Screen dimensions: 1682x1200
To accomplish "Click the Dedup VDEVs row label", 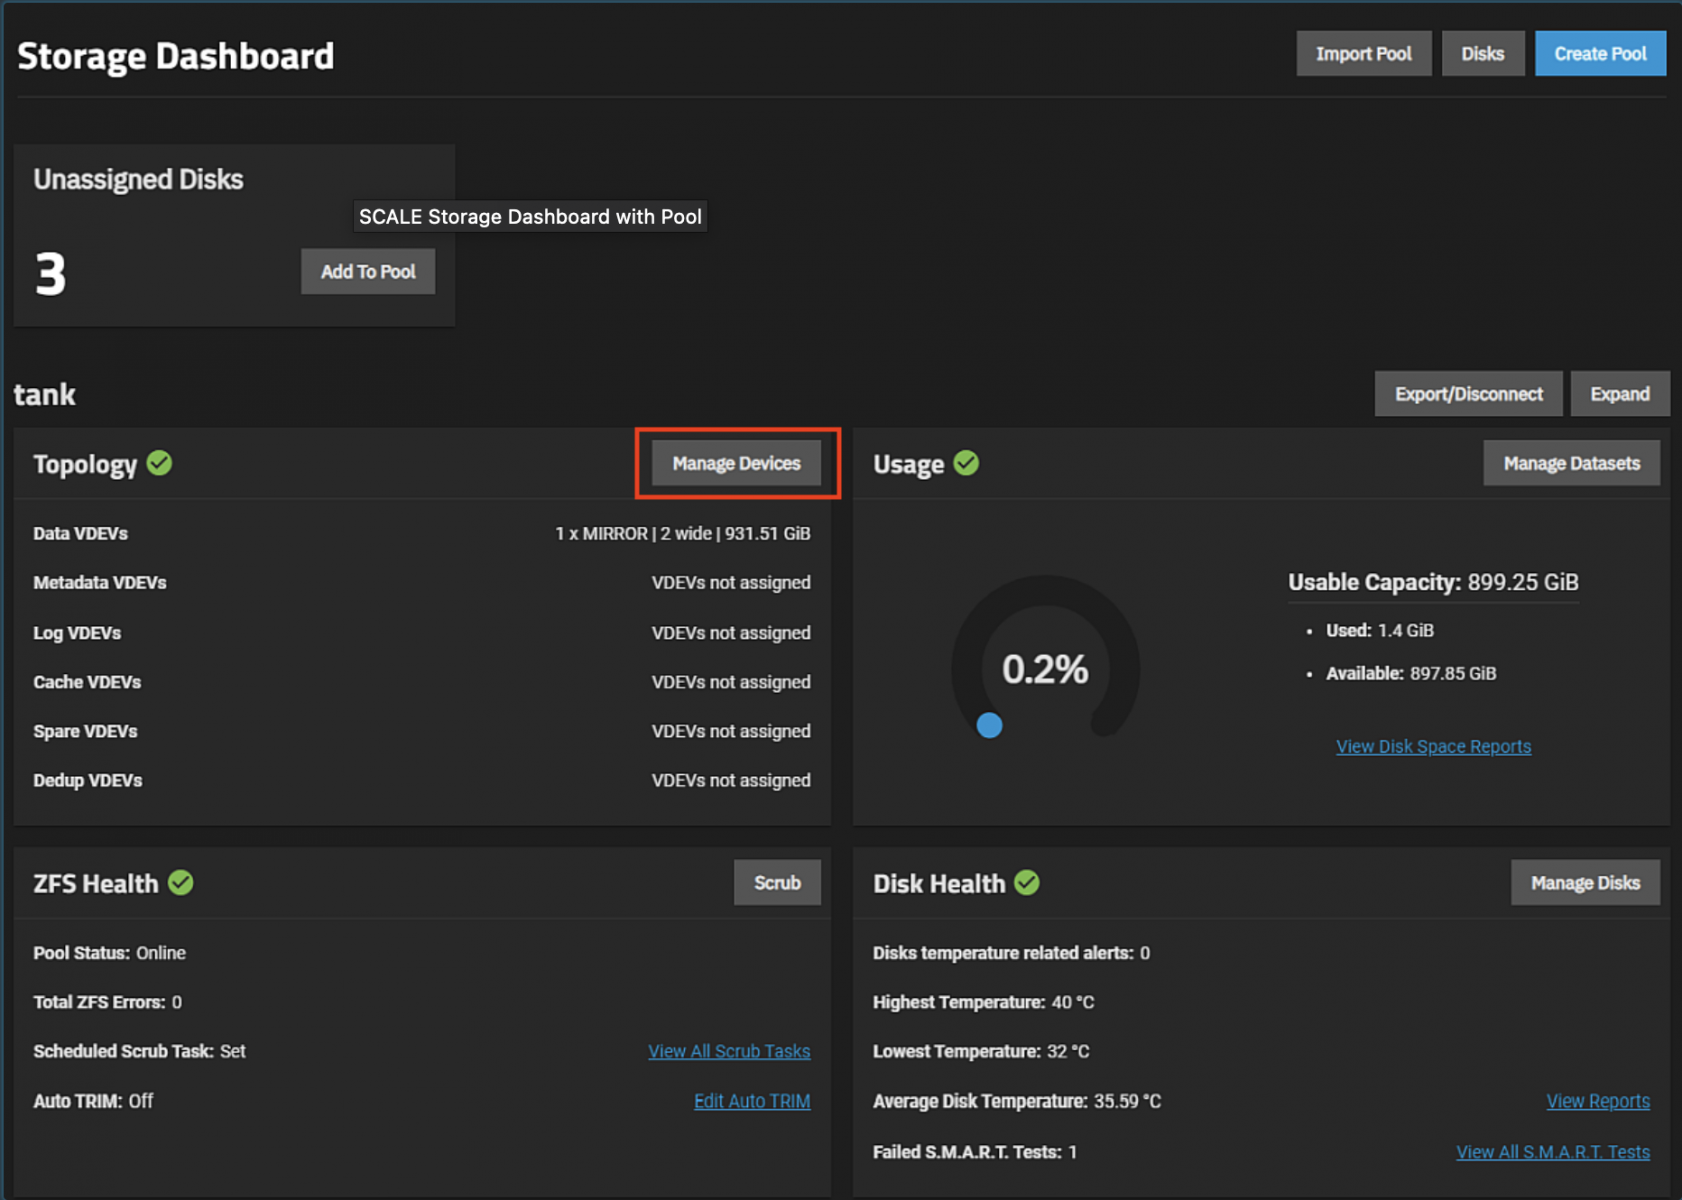I will [88, 780].
